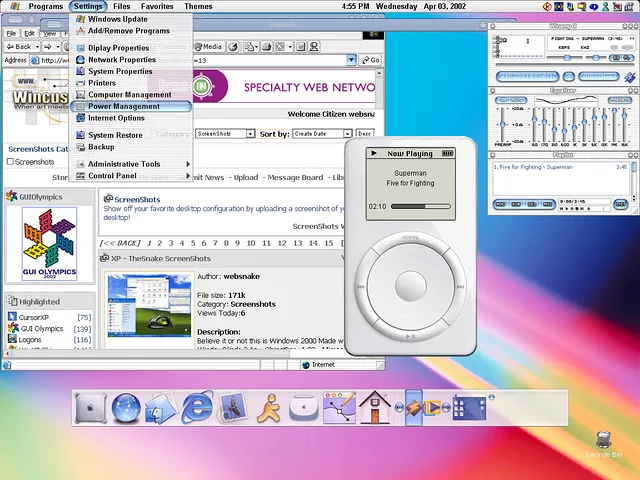The image size is (640, 480).
Task: Open the Mail stamp icon in dock
Action: [x=233, y=408]
